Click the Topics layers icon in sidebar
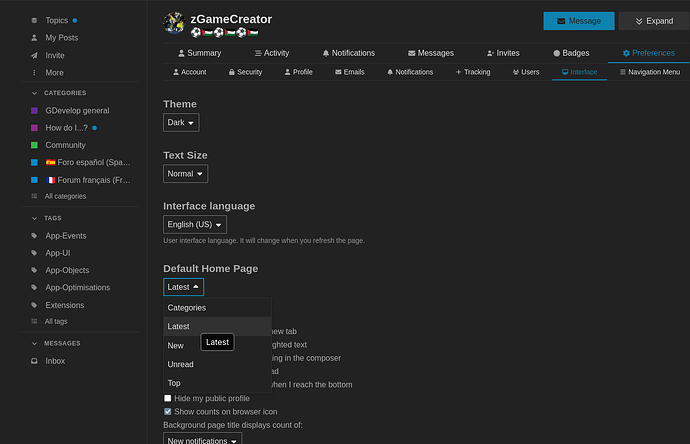The height and width of the screenshot is (444, 690). (34, 20)
